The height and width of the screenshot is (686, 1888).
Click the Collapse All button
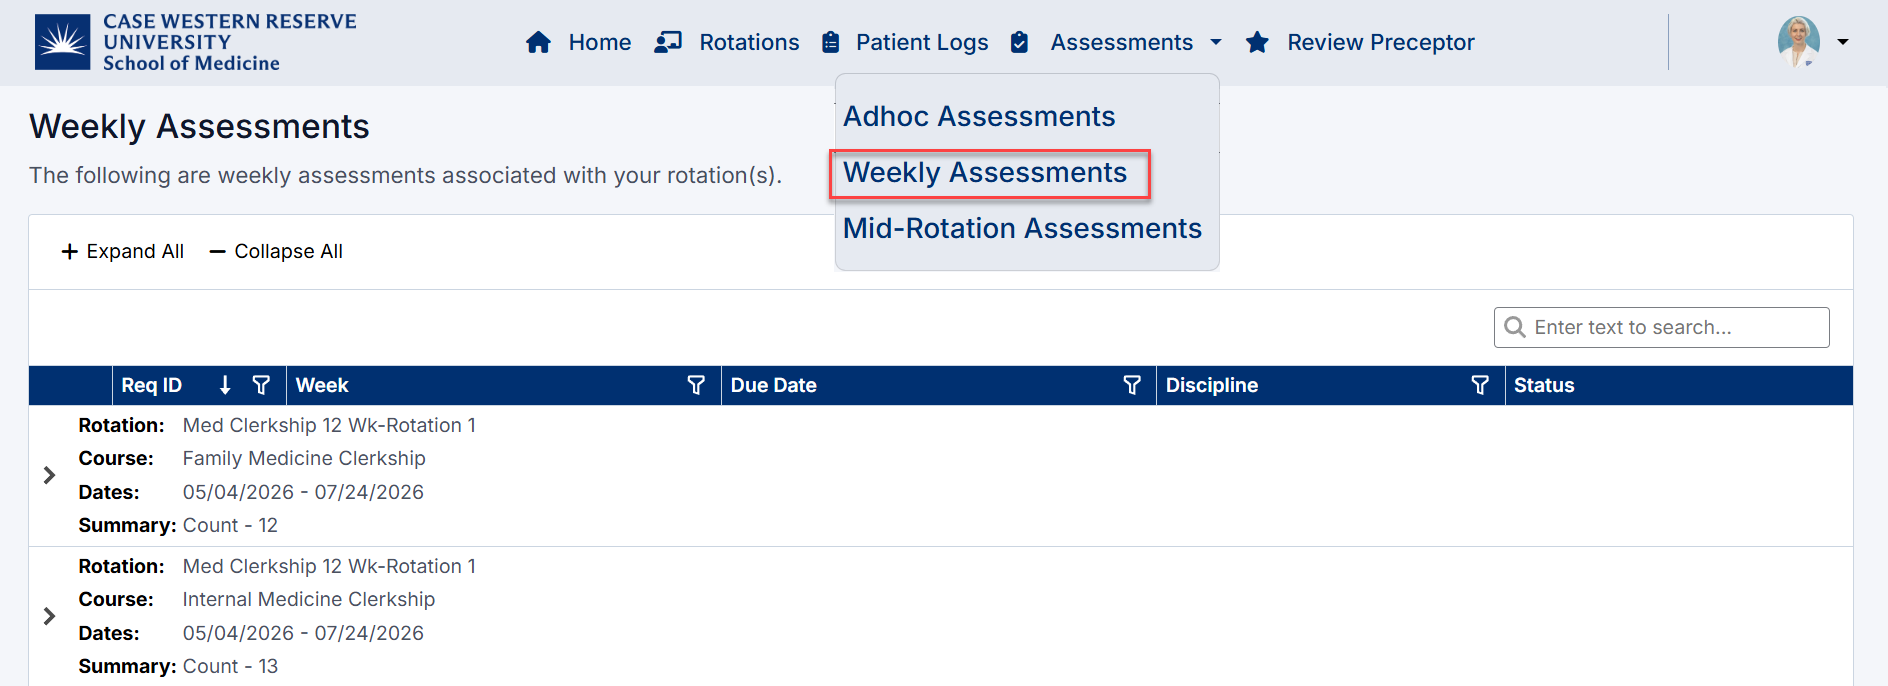point(275,251)
